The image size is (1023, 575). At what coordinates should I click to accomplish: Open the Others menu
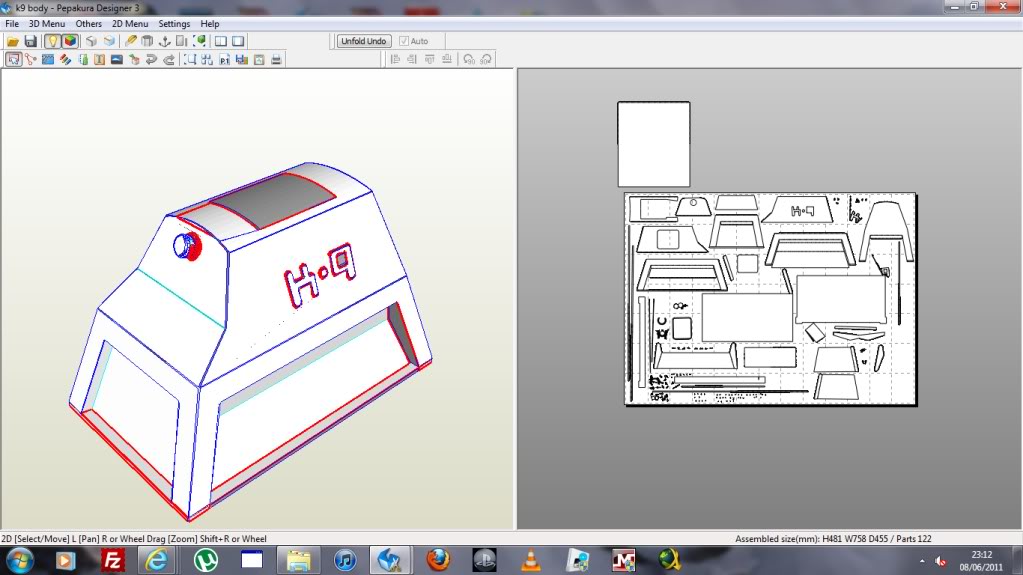tap(88, 23)
